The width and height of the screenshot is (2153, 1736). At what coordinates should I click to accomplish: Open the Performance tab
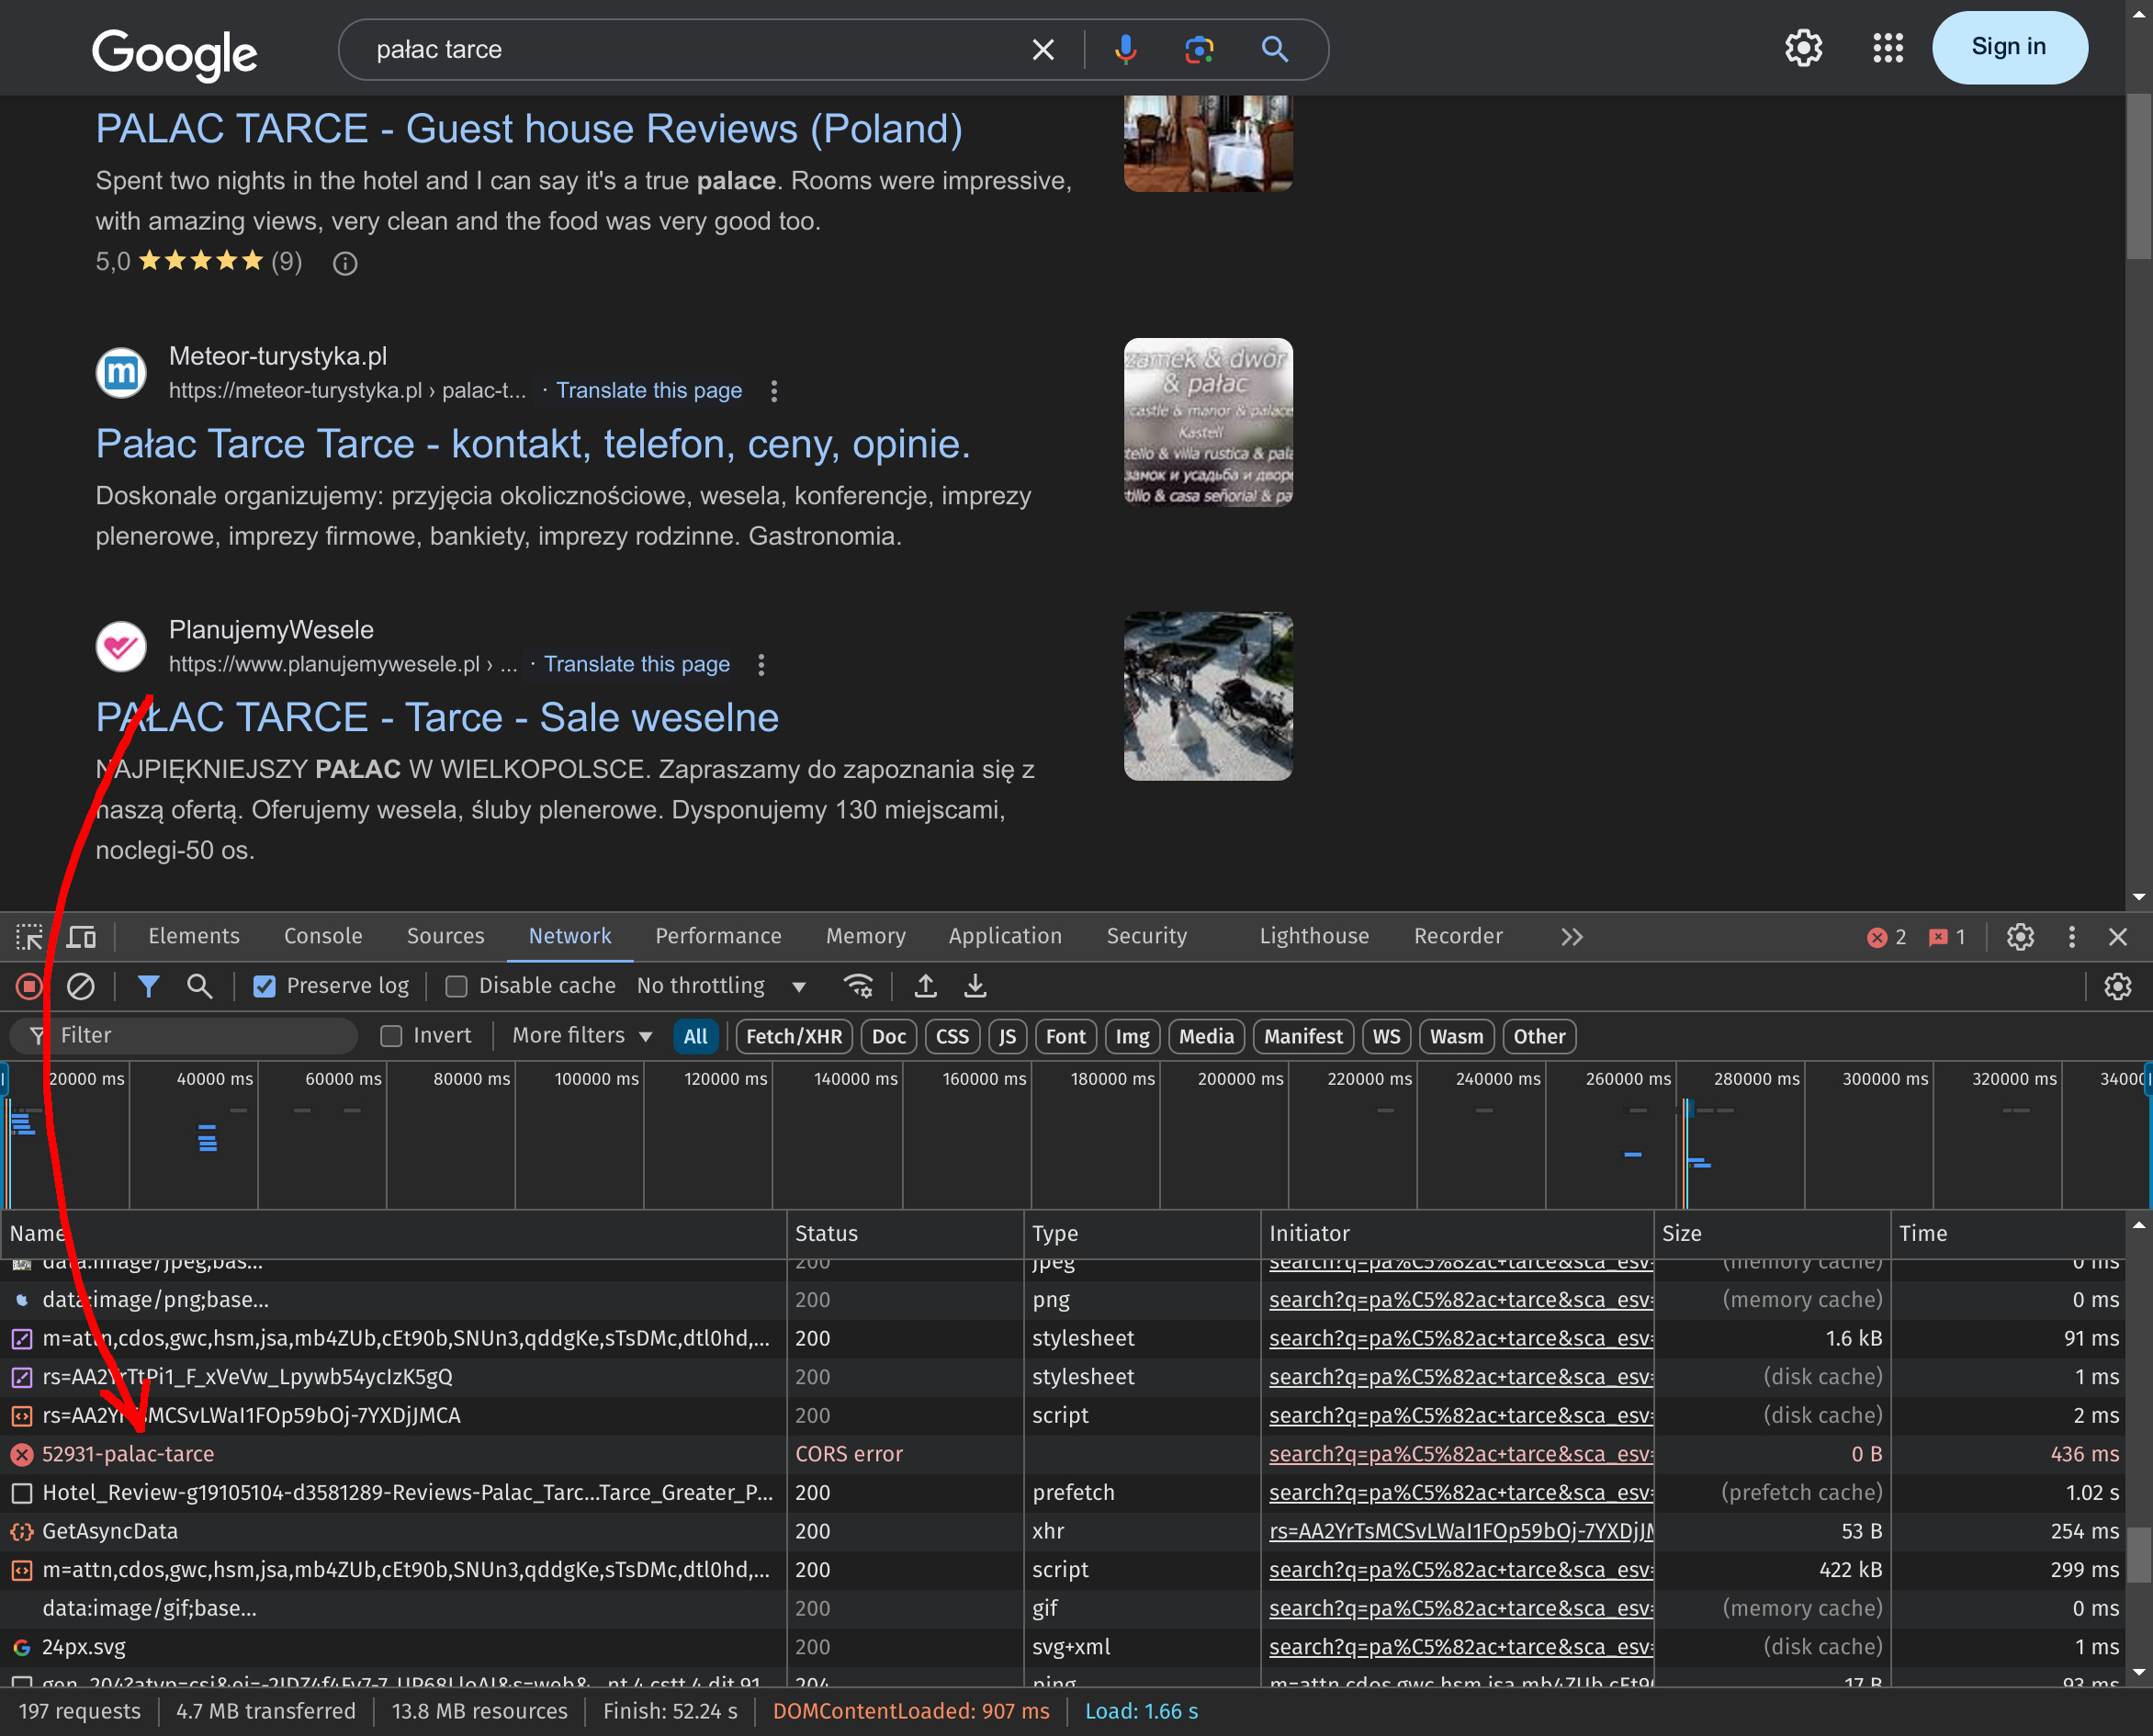tap(718, 936)
